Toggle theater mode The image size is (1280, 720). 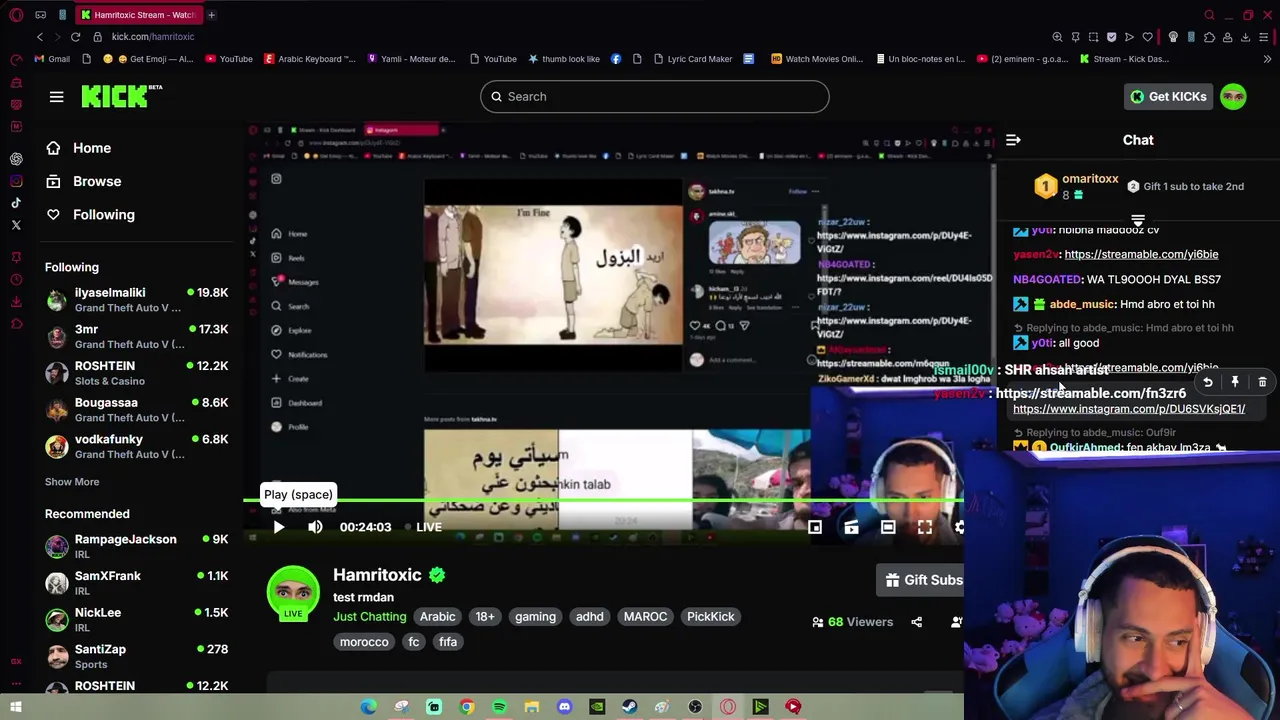pyautogui.click(x=888, y=527)
